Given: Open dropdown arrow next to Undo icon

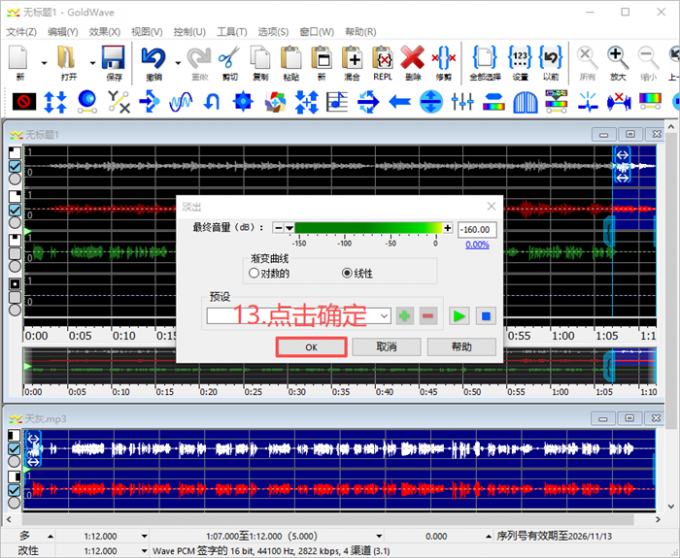Looking at the screenshot, I should (x=178, y=63).
